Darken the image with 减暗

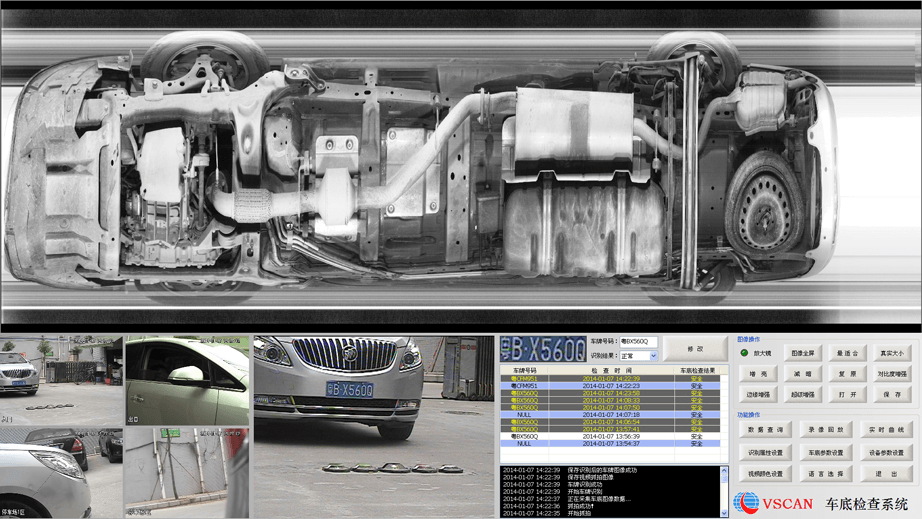(802, 374)
